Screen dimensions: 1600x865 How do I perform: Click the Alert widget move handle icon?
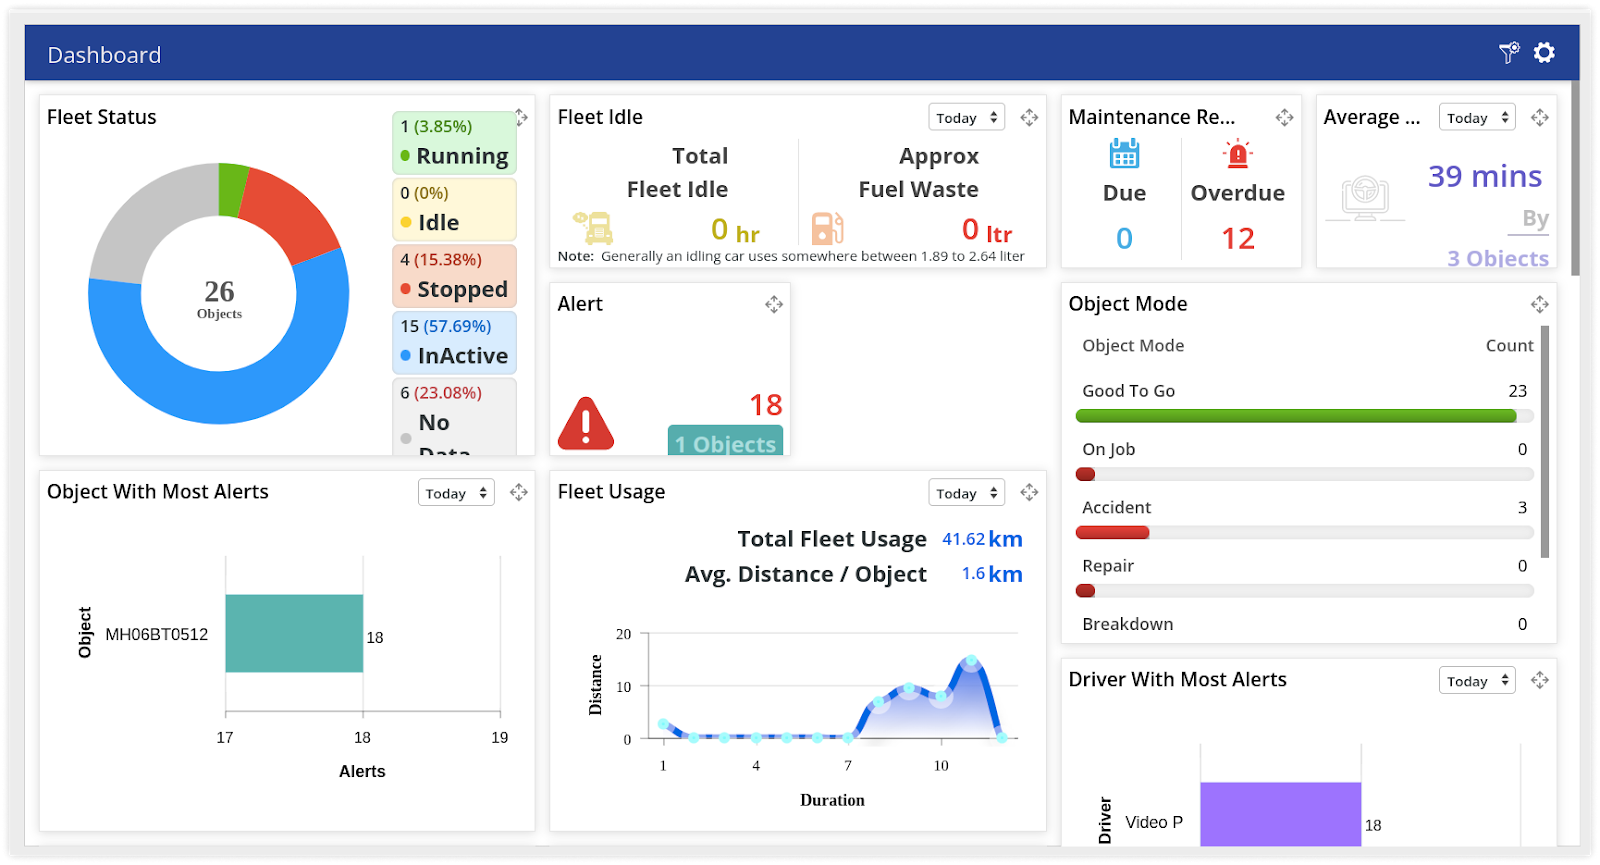[774, 304]
